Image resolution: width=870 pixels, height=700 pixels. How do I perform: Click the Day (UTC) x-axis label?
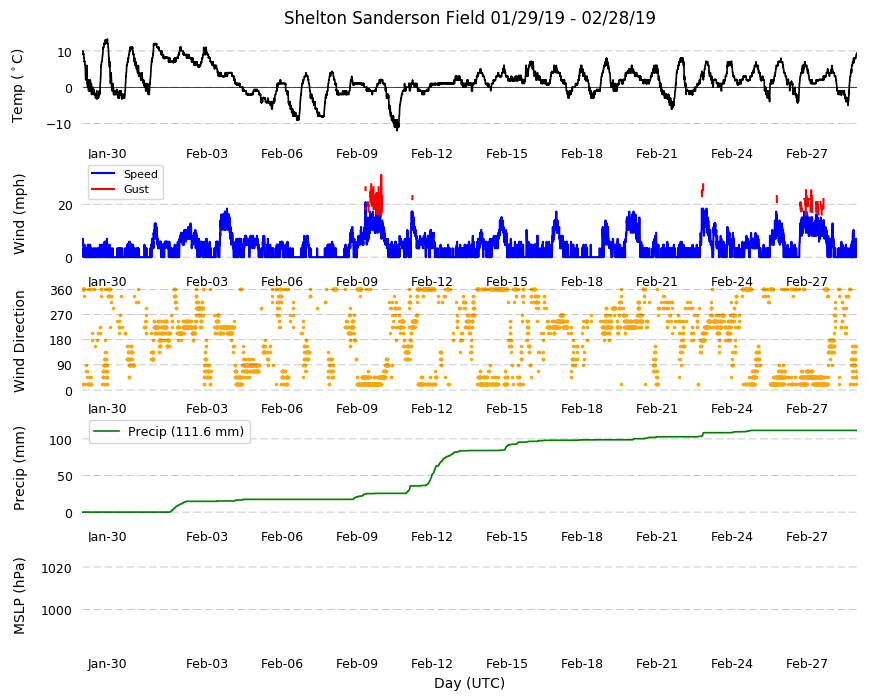pyautogui.click(x=469, y=683)
